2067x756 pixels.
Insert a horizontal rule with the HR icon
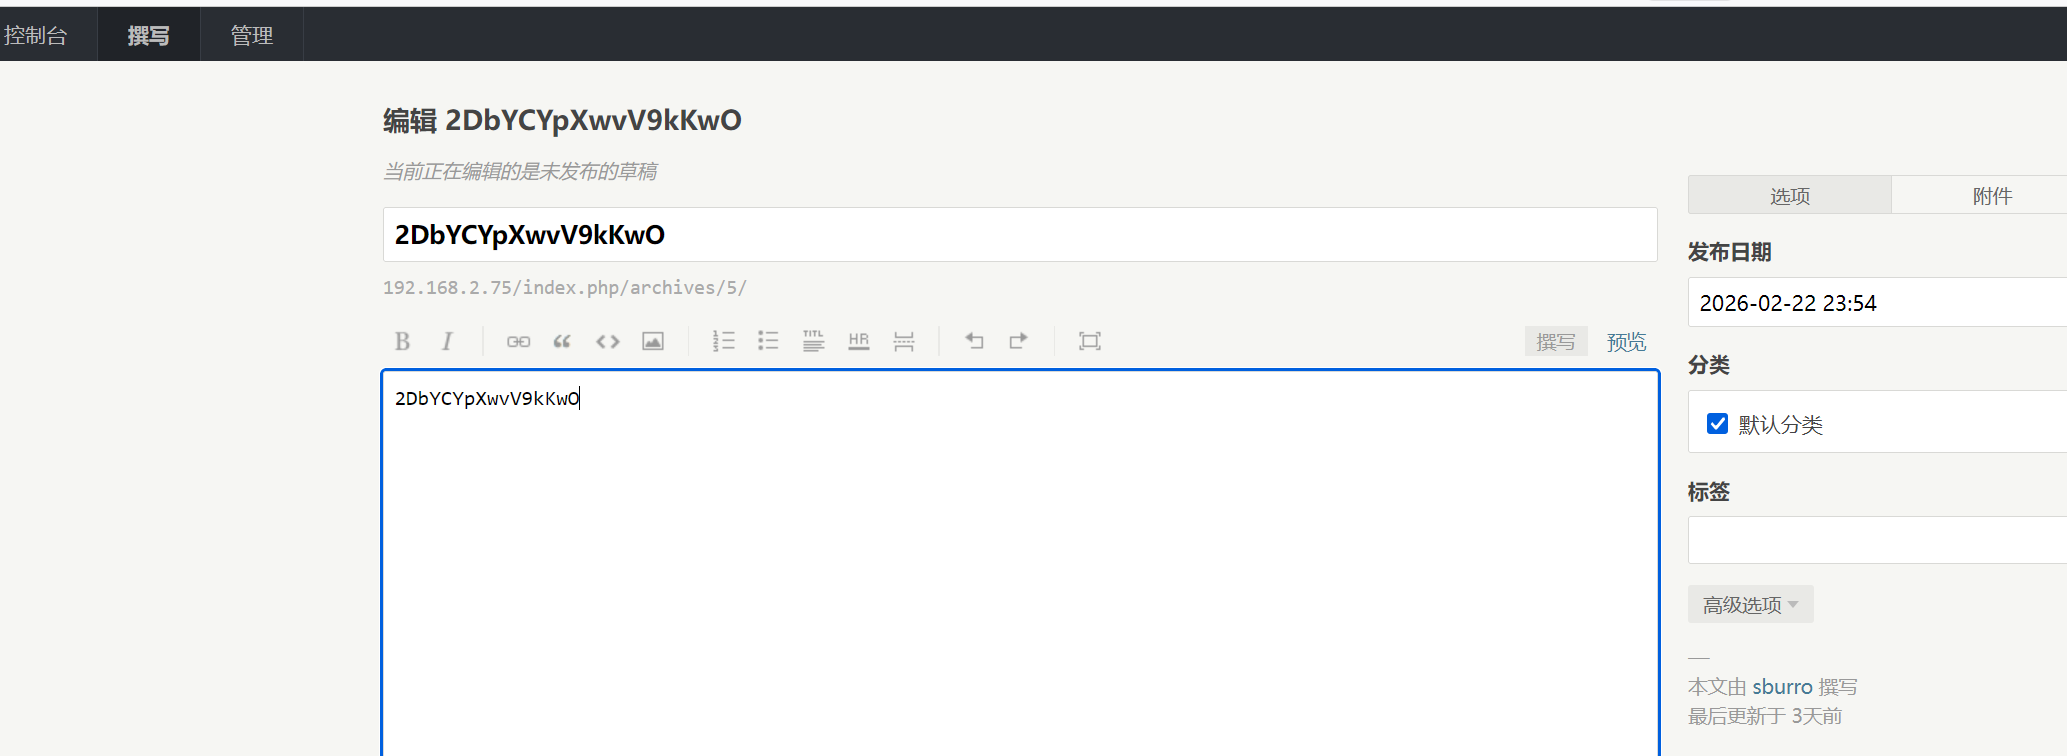pyautogui.click(x=858, y=342)
